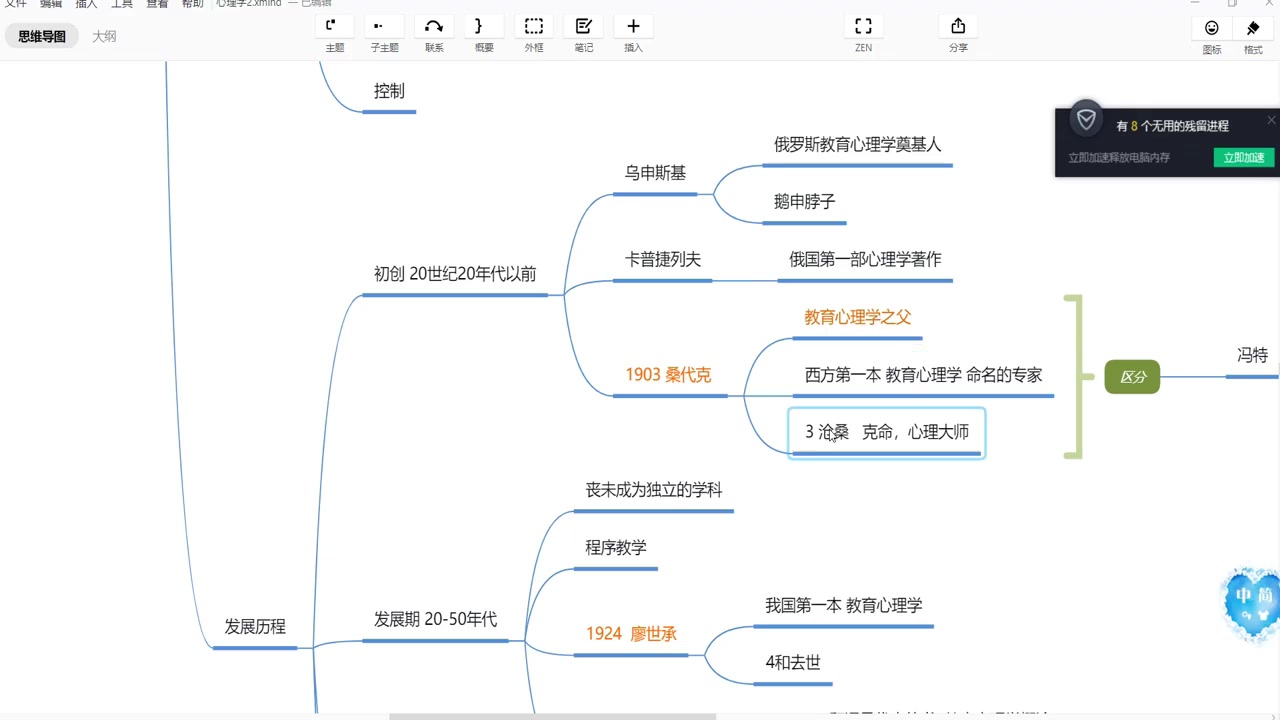Image resolution: width=1280 pixels, height=720 pixels.
Task: Select the 西方第一本 教育心理学 topic
Action: 923,375
